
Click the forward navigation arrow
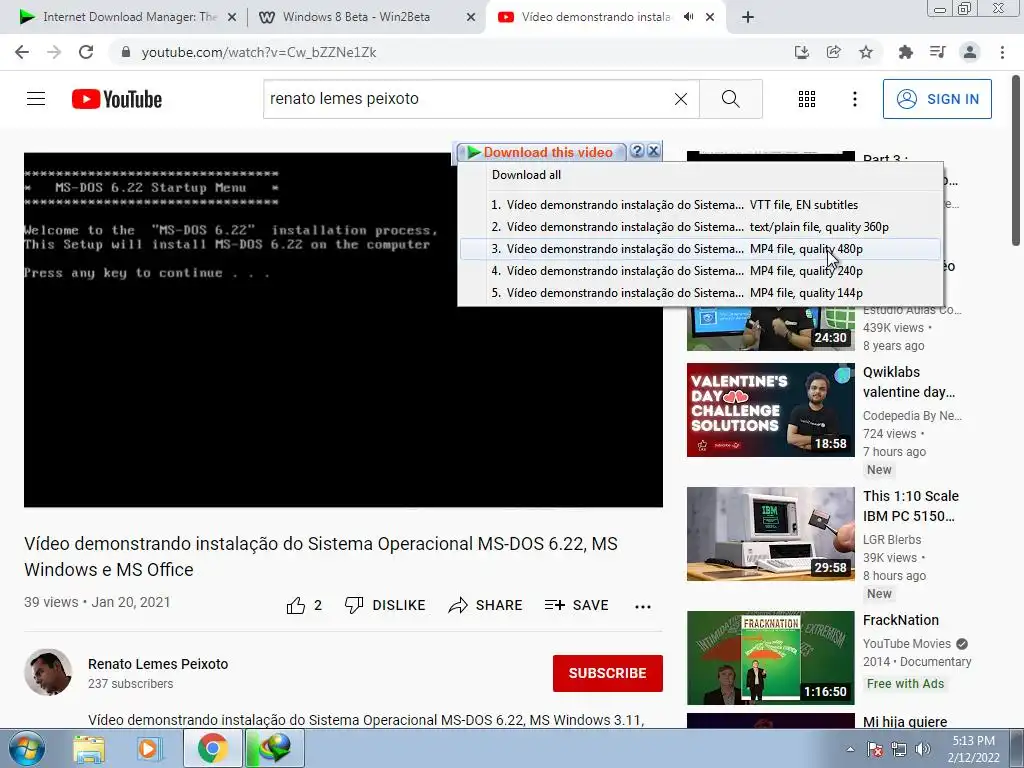(x=54, y=52)
